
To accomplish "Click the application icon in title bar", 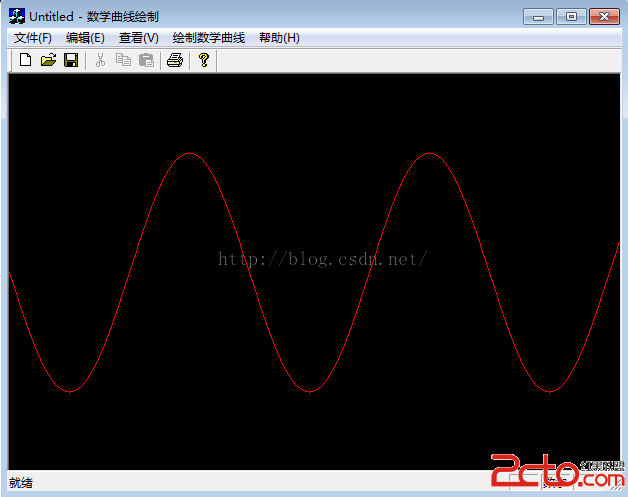I will click(x=17, y=16).
